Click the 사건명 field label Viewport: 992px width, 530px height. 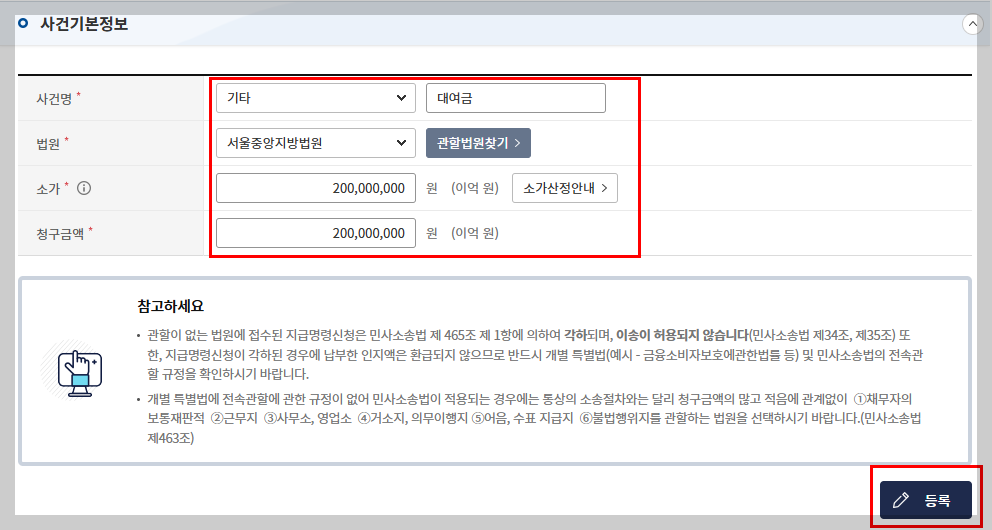coord(54,99)
